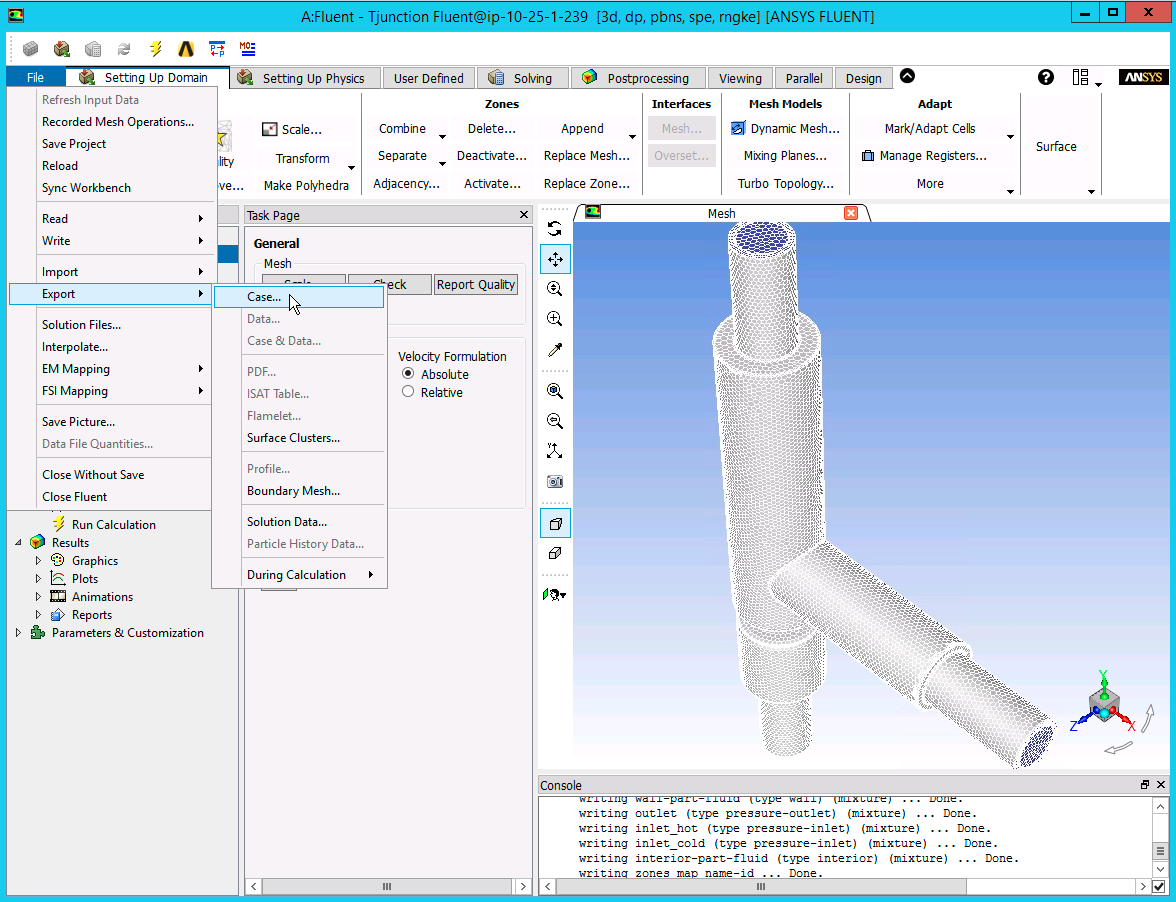The image size is (1176, 902).
Task: Click the axes orientation view icon
Action: click(x=555, y=451)
